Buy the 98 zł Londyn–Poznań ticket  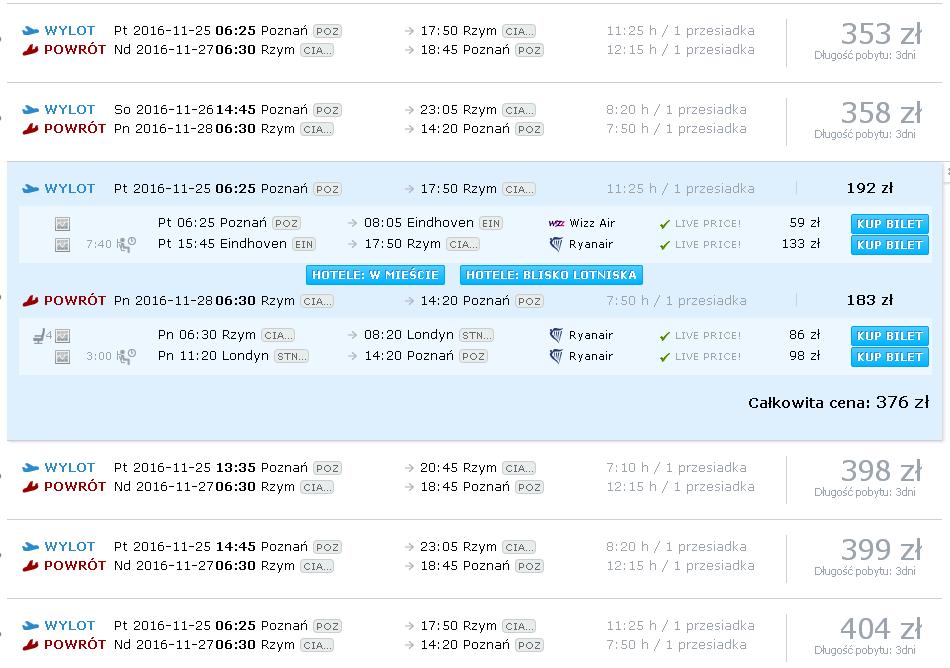[x=889, y=357]
